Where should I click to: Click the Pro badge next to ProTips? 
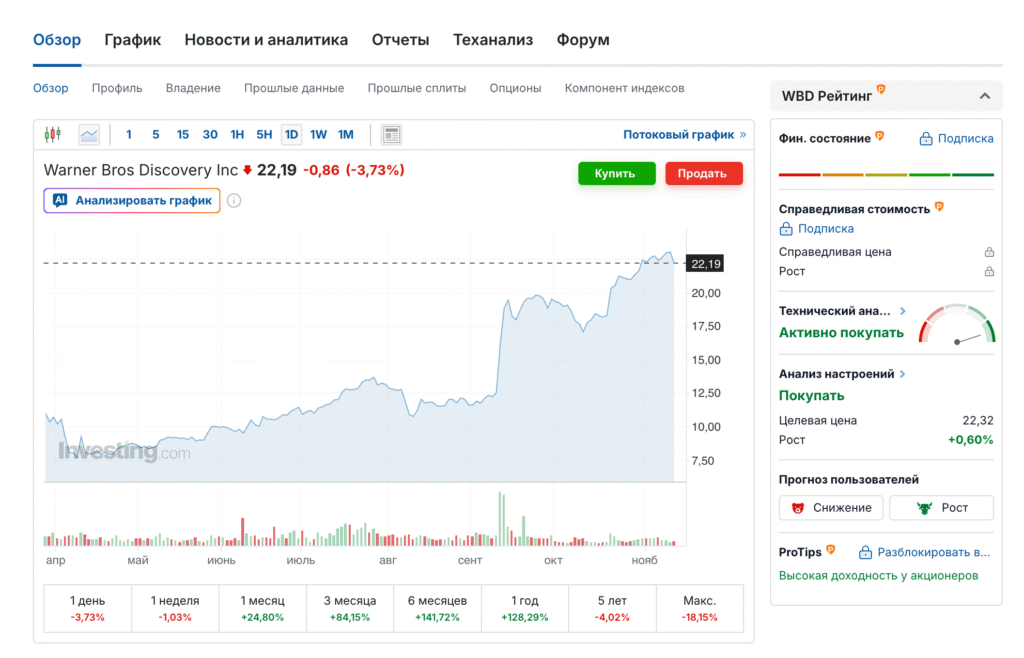[x=831, y=550]
